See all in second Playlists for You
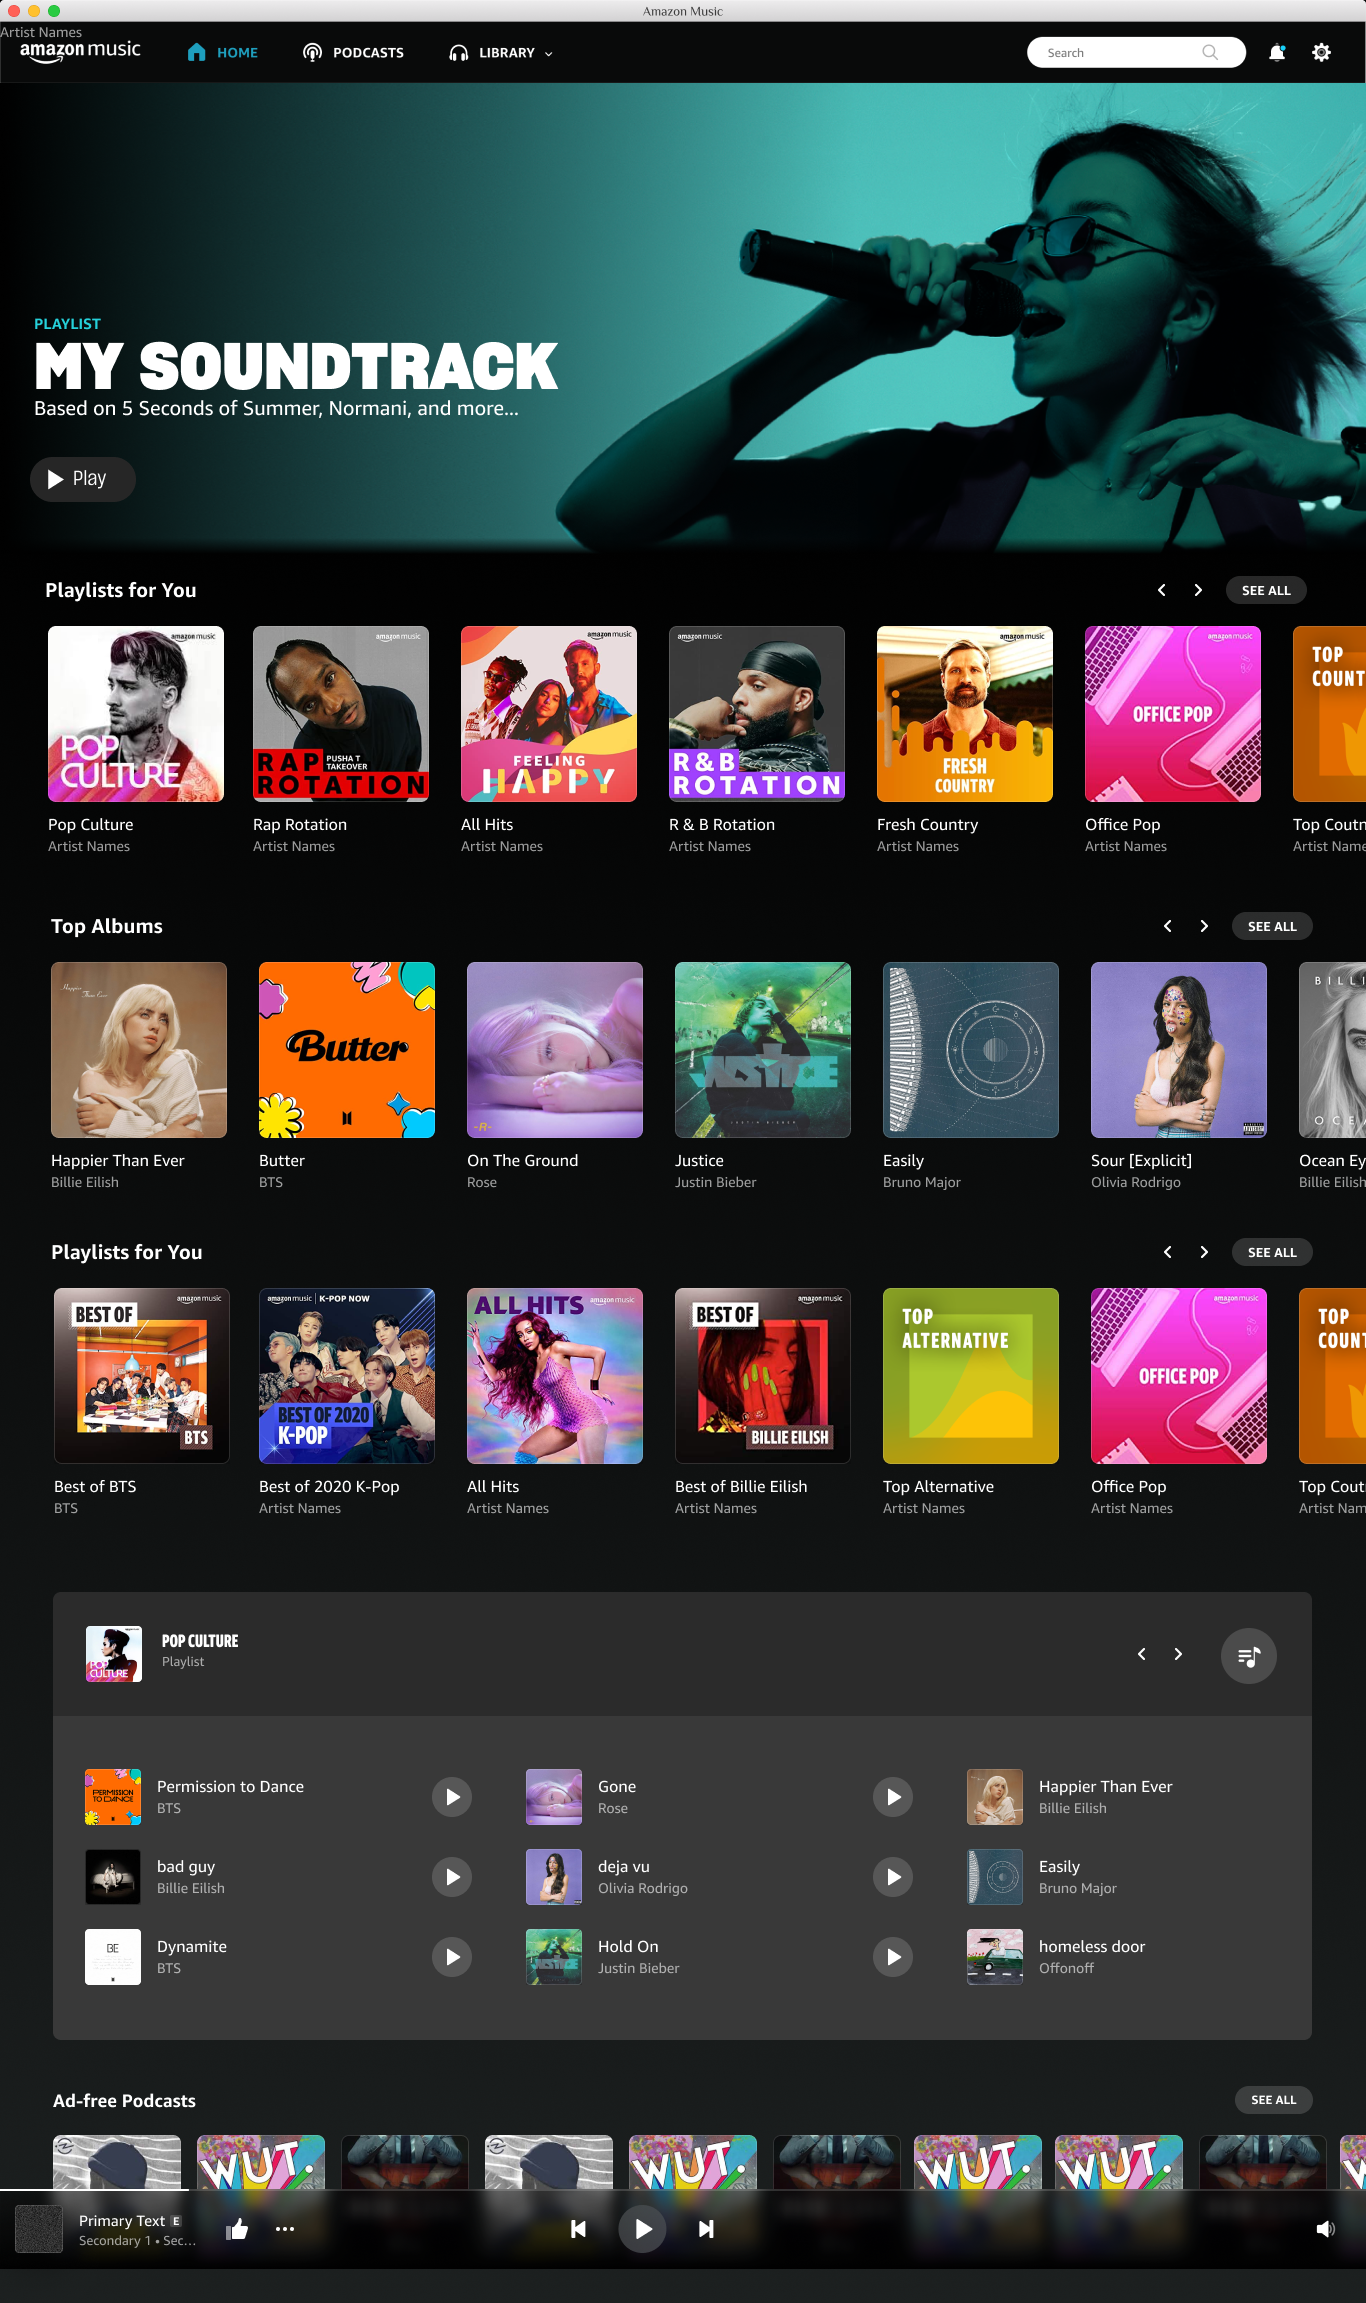Image resolution: width=1366 pixels, height=2303 pixels. pyautogui.click(x=1272, y=1252)
